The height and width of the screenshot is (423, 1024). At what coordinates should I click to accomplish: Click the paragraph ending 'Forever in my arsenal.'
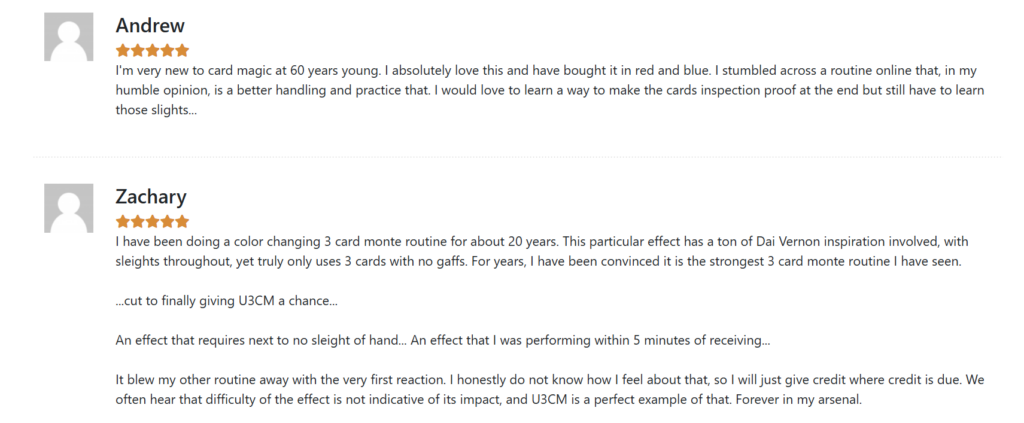tap(550, 390)
